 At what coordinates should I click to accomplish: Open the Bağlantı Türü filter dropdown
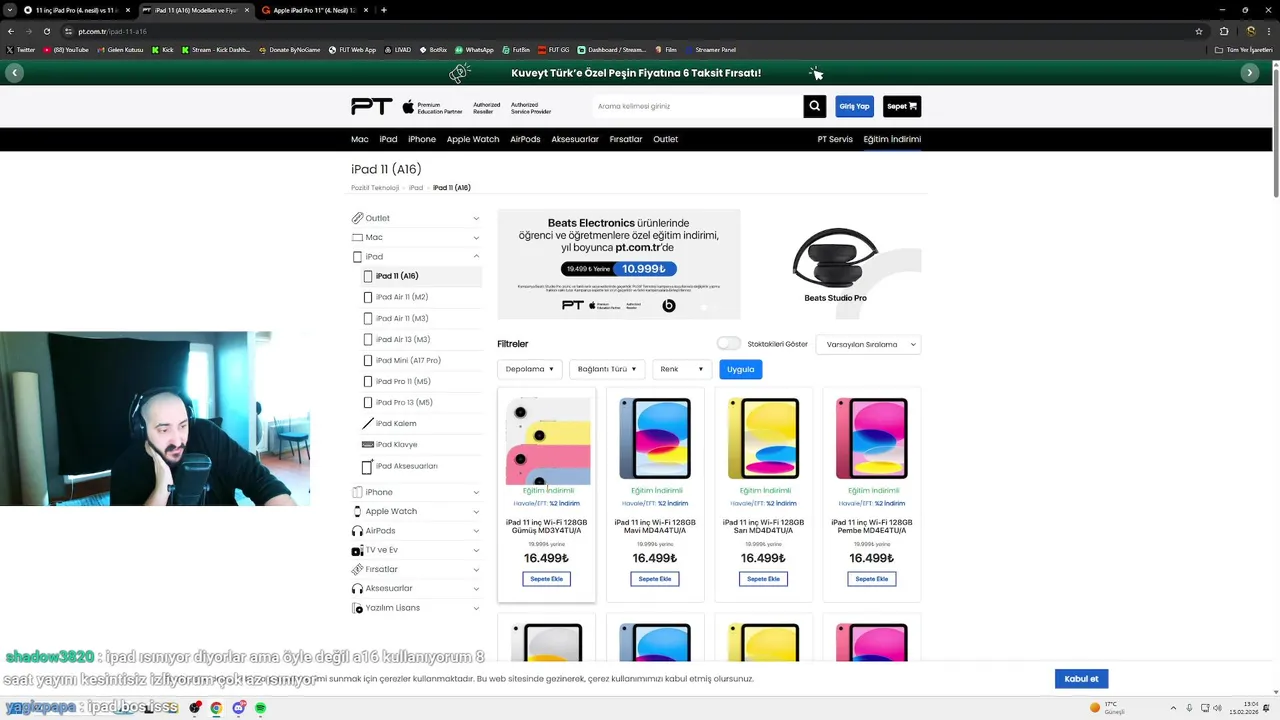point(607,369)
